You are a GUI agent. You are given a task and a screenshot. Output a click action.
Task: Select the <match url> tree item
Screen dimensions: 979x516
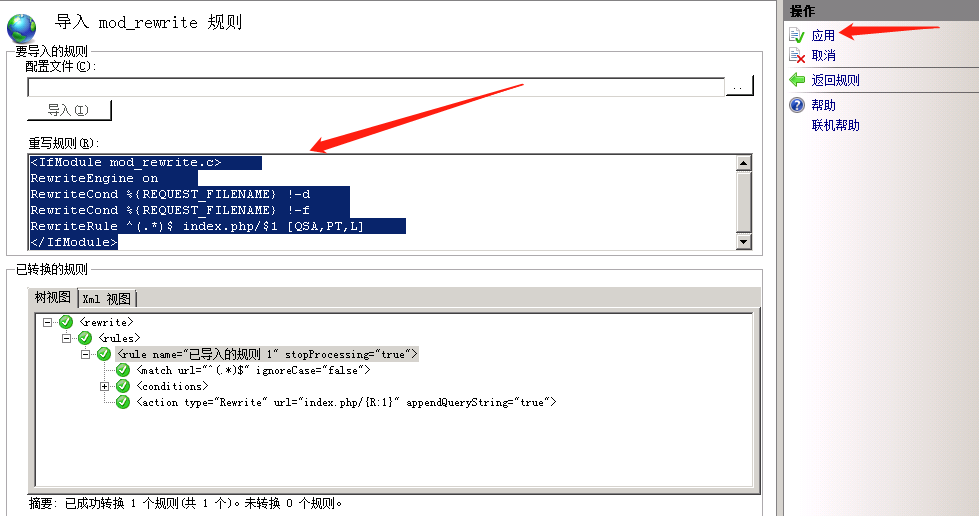tap(253, 370)
